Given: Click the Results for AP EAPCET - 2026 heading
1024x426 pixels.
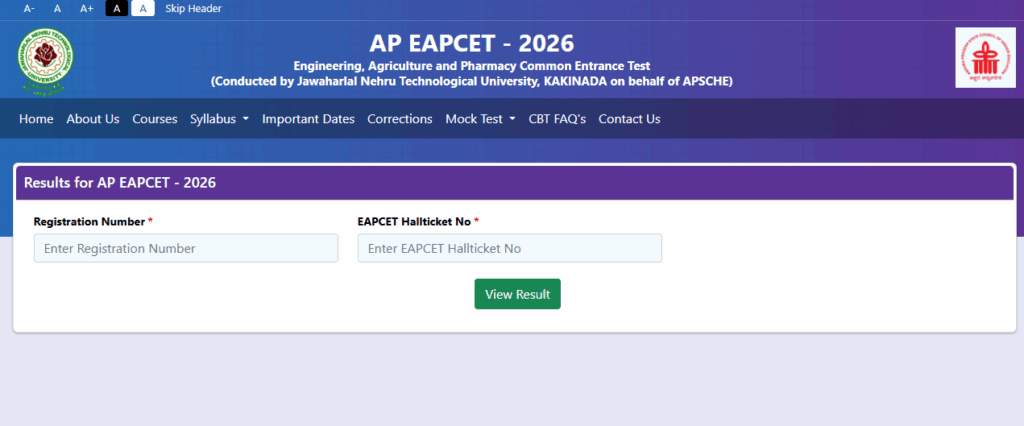Looking at the screenshot, I should point(120,183).
